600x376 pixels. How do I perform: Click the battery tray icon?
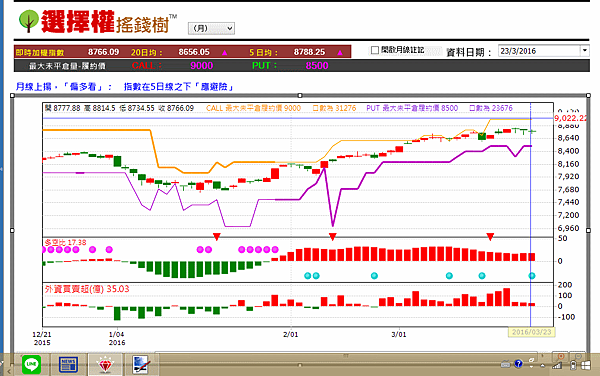pos(573,365)
